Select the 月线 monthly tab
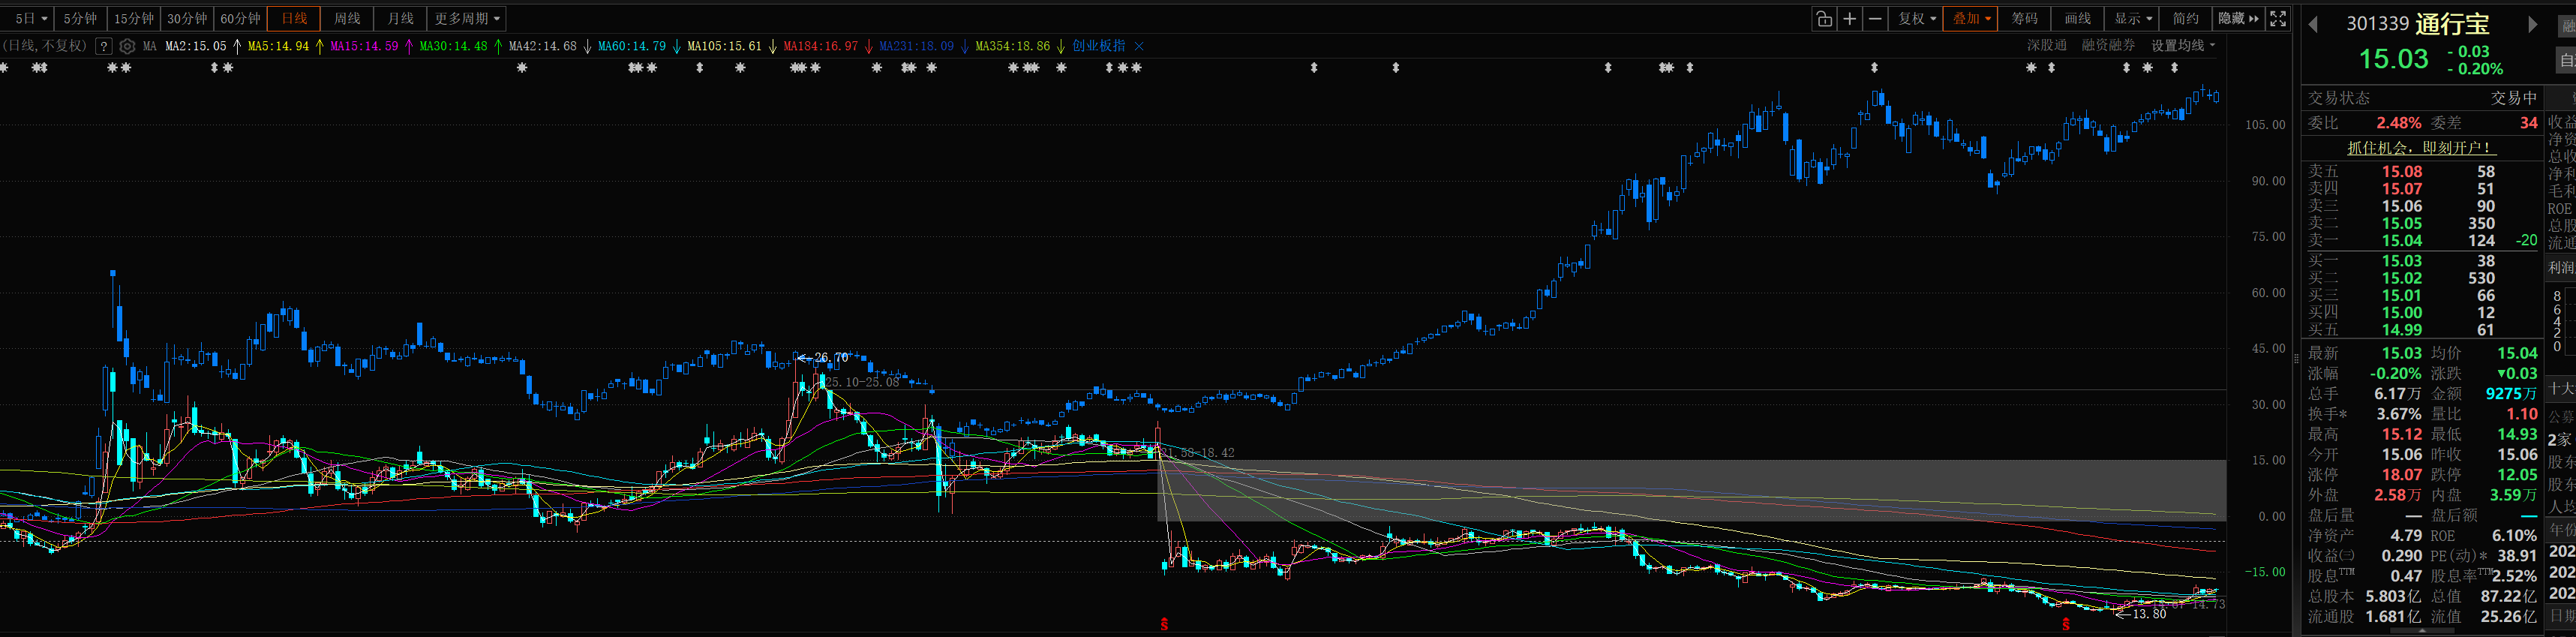 click(x=400, y=19)
